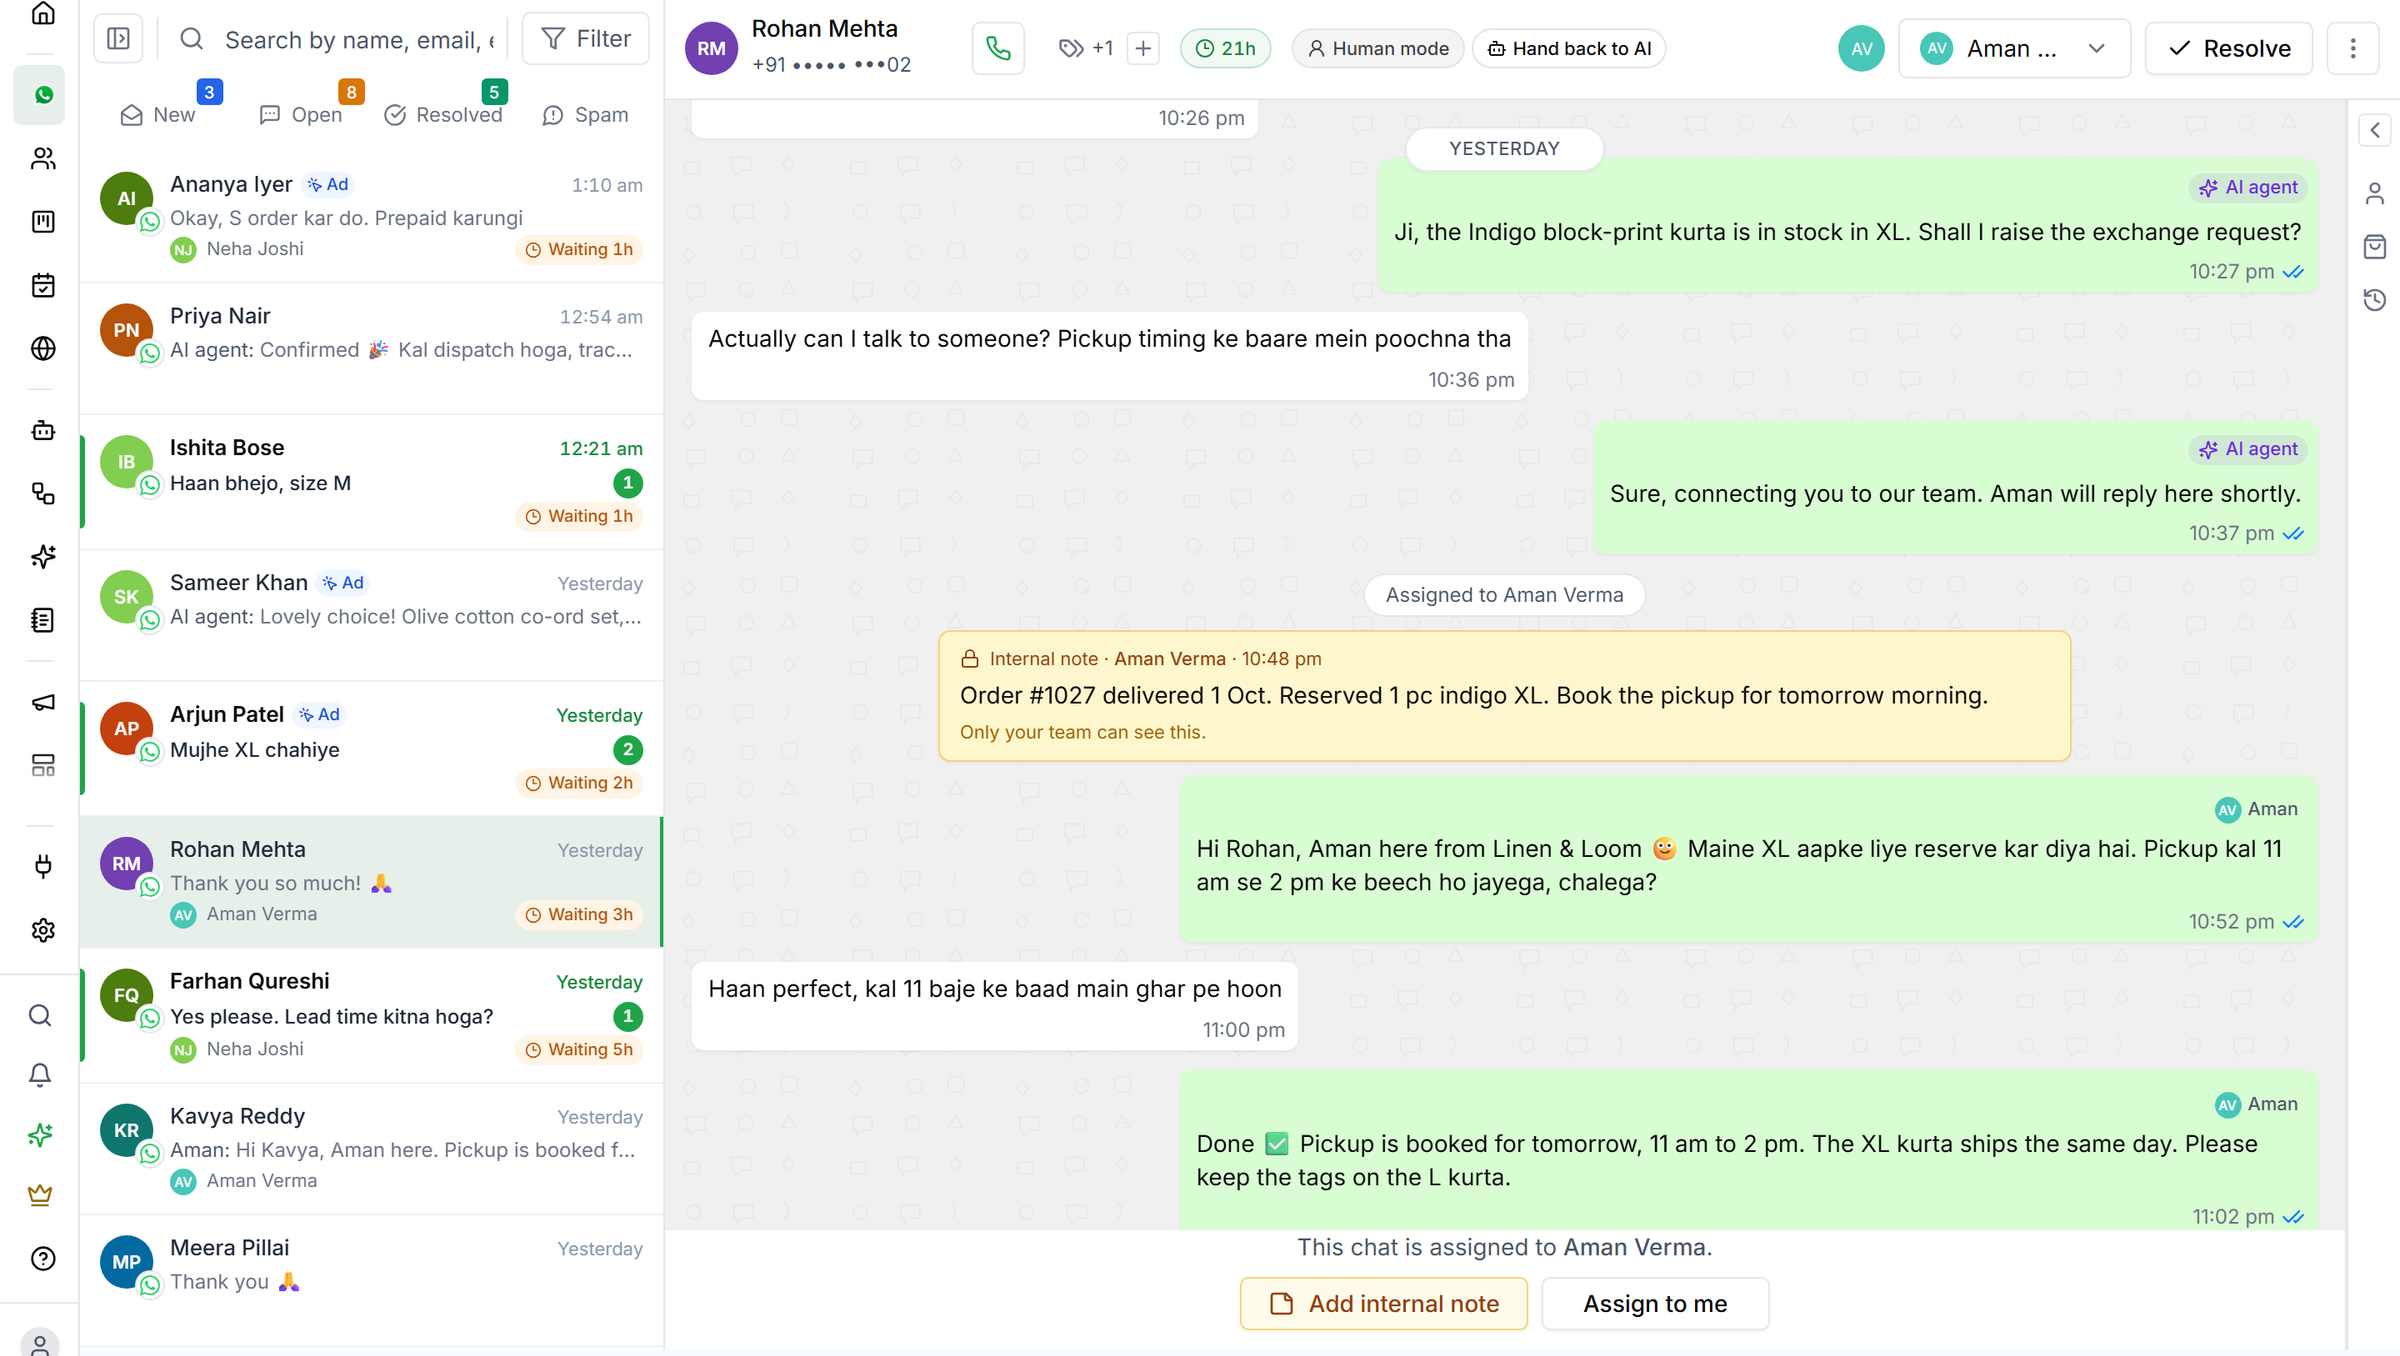2400x1356 pixels.
Task: Open contact profile icon in right rail
Action: [2375, 193]
